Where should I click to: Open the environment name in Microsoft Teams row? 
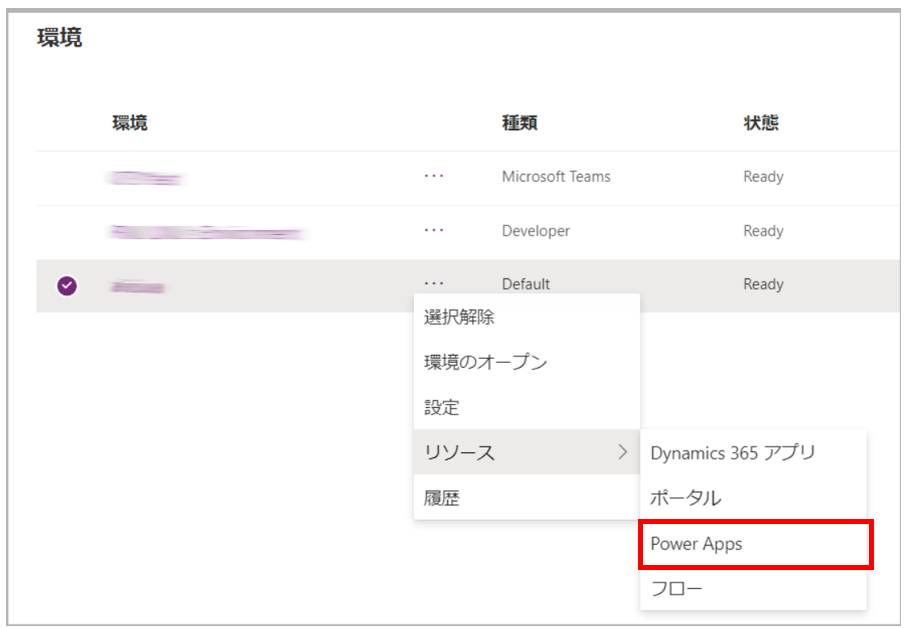click(147, 178)
